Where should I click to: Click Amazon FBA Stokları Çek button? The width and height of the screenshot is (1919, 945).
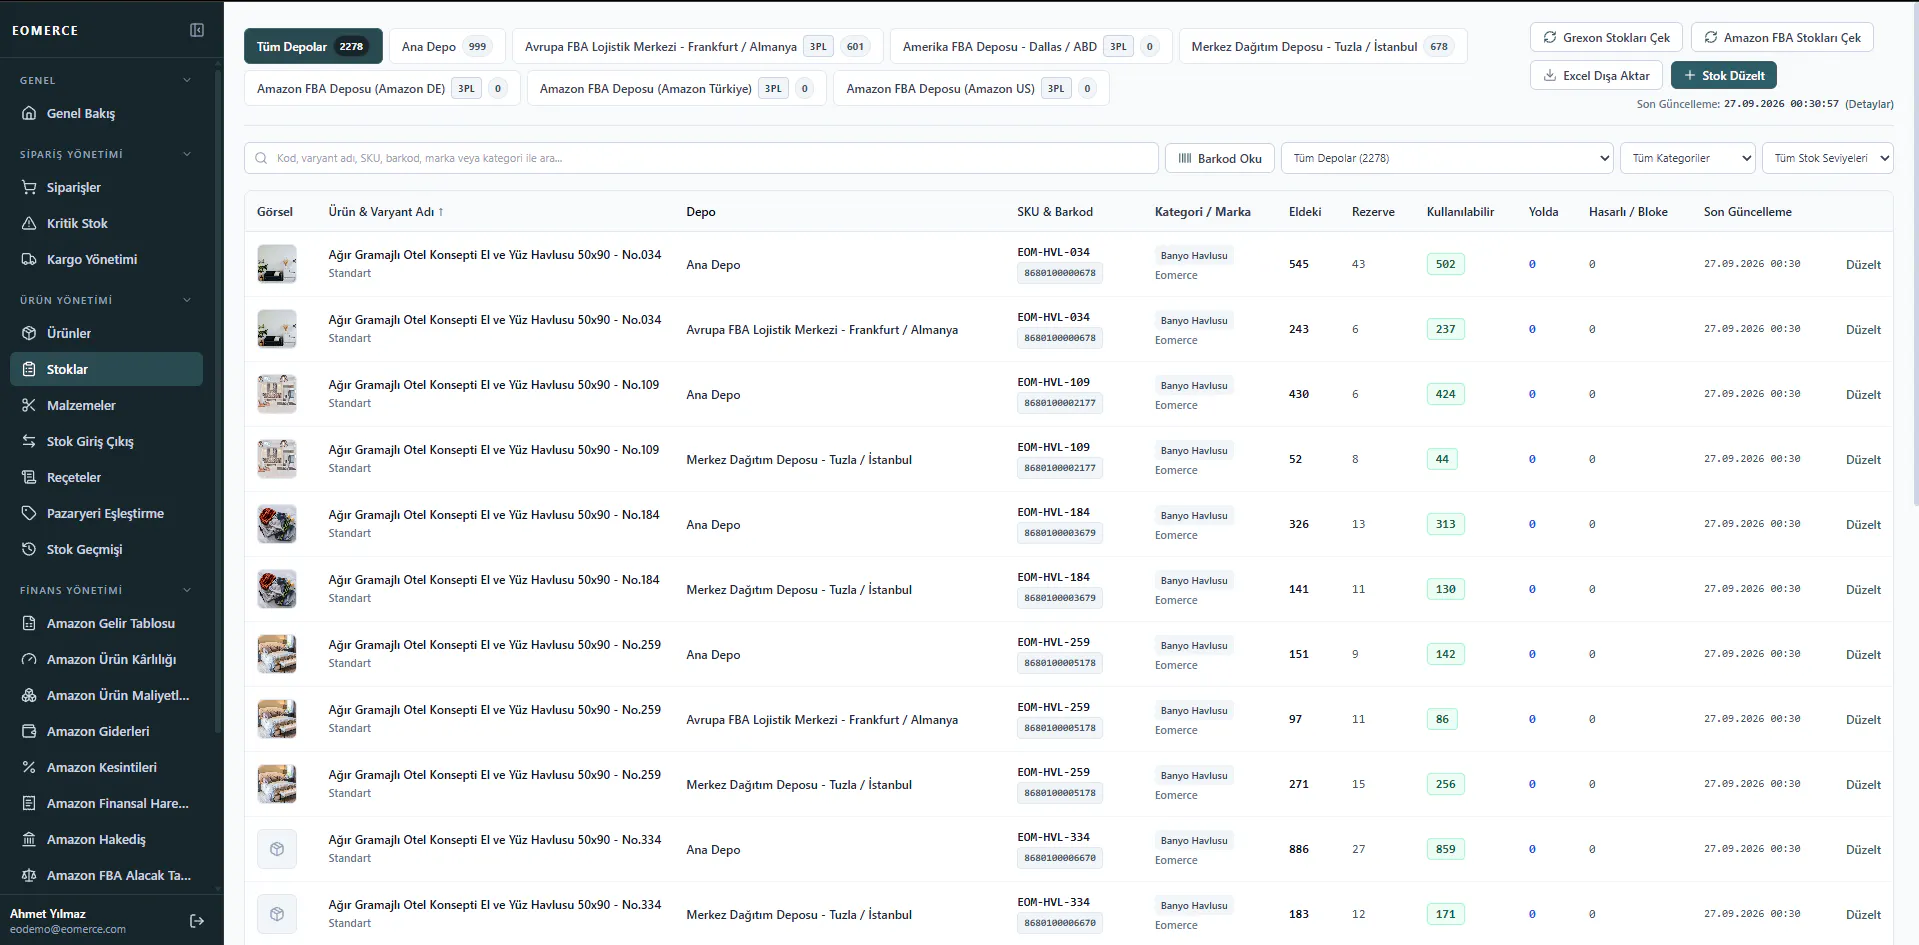click(x=1782, y=38)
